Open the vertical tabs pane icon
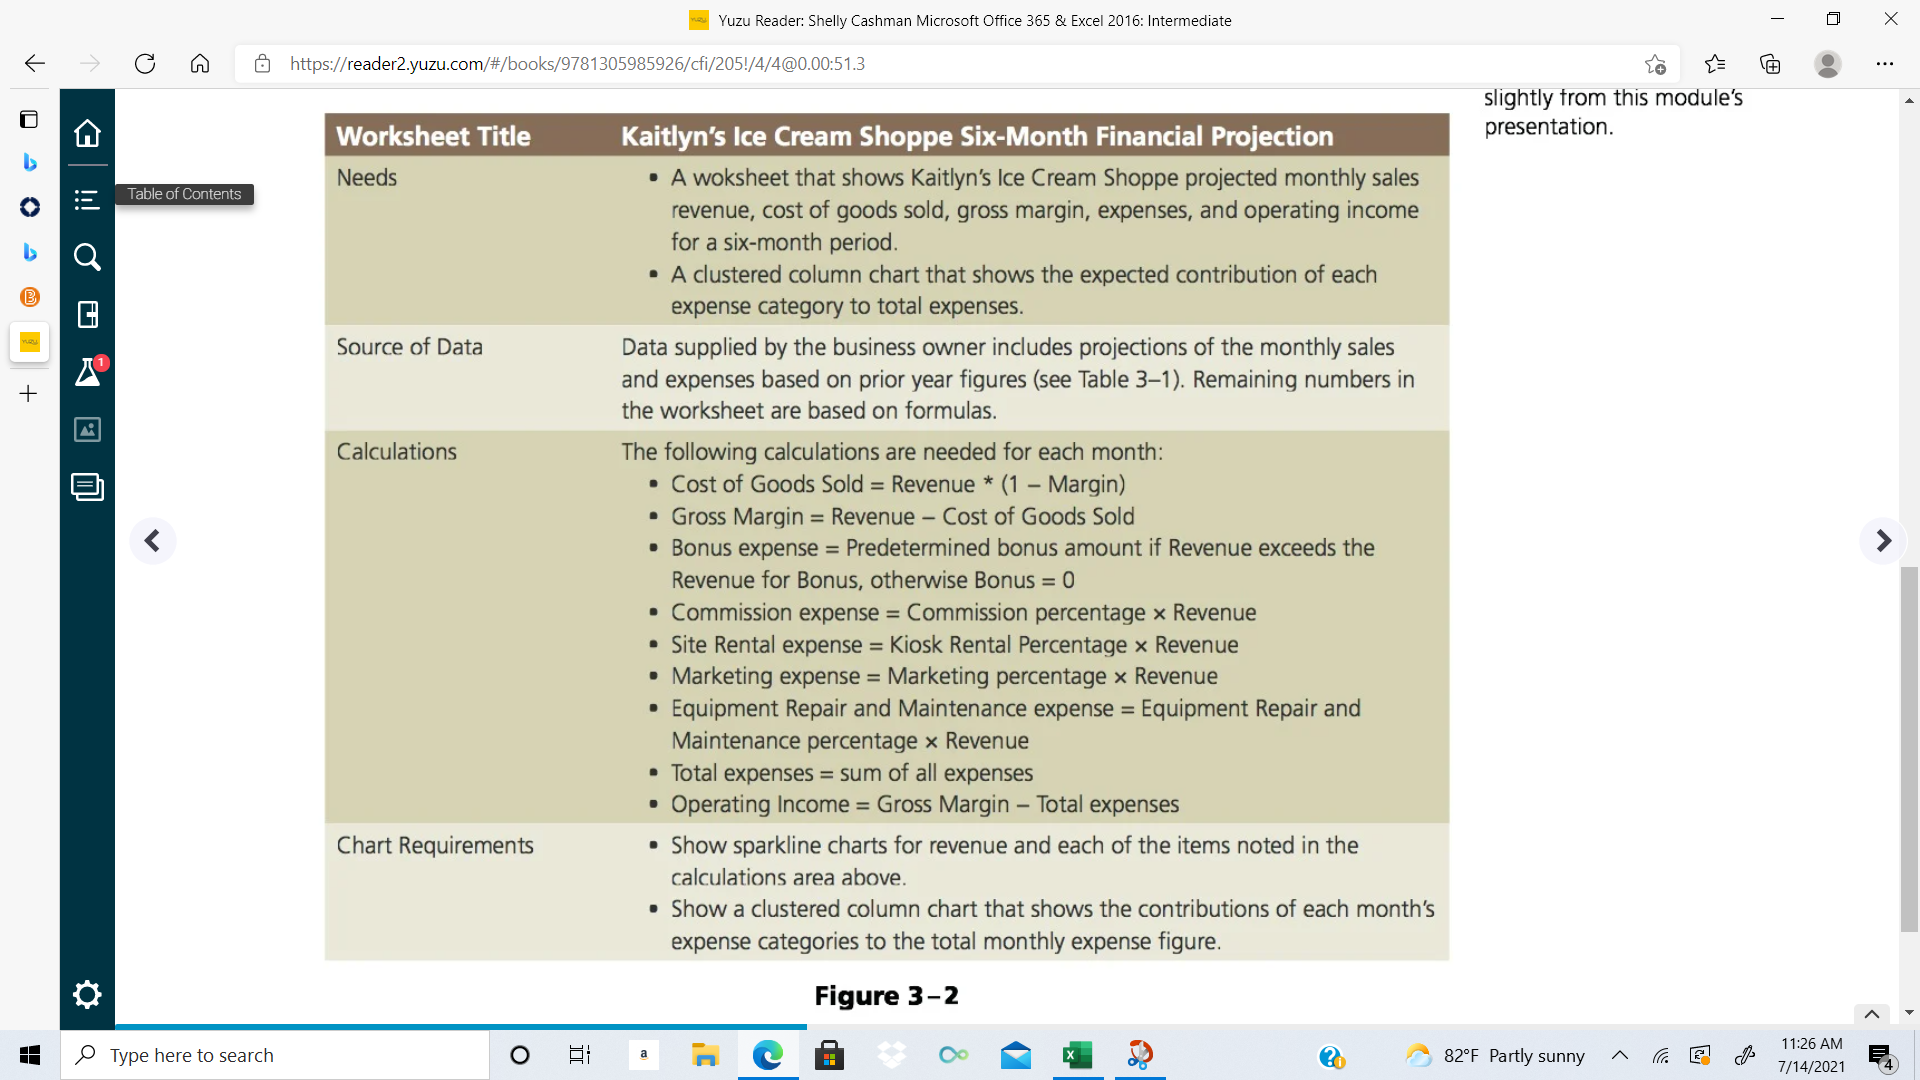 tap(29, 119)
